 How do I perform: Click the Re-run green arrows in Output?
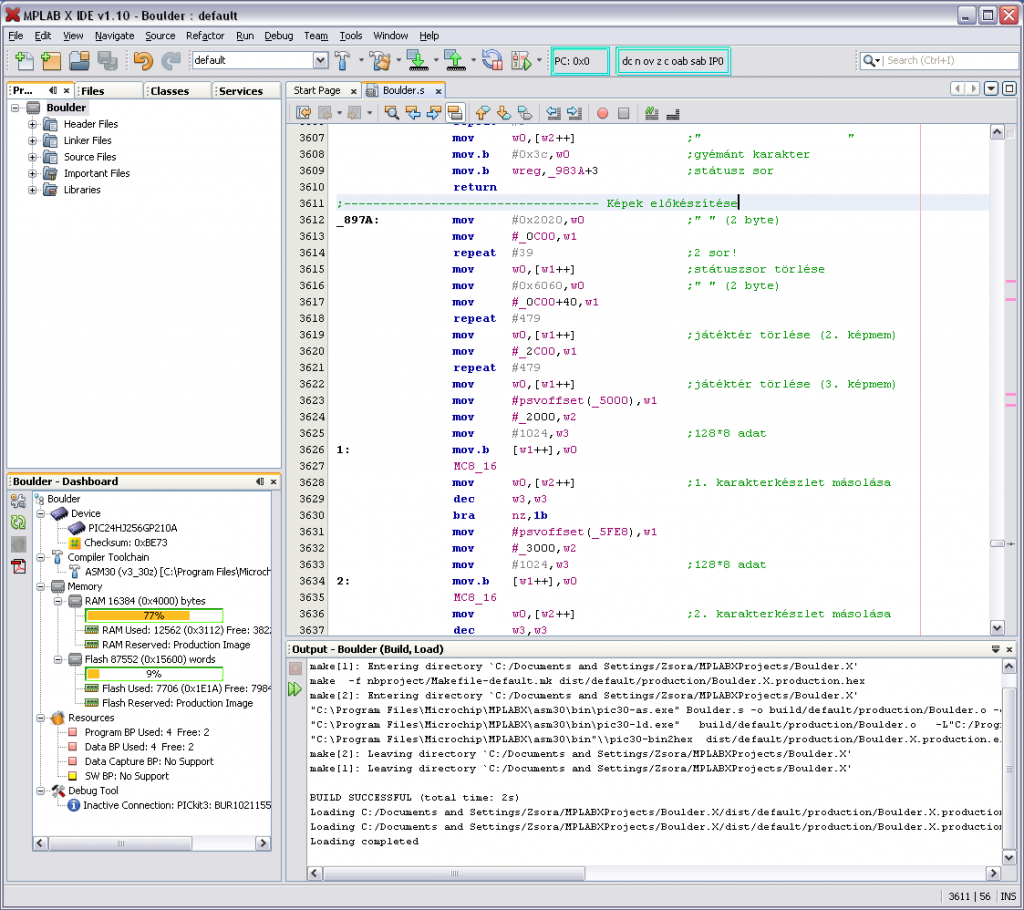295,689
